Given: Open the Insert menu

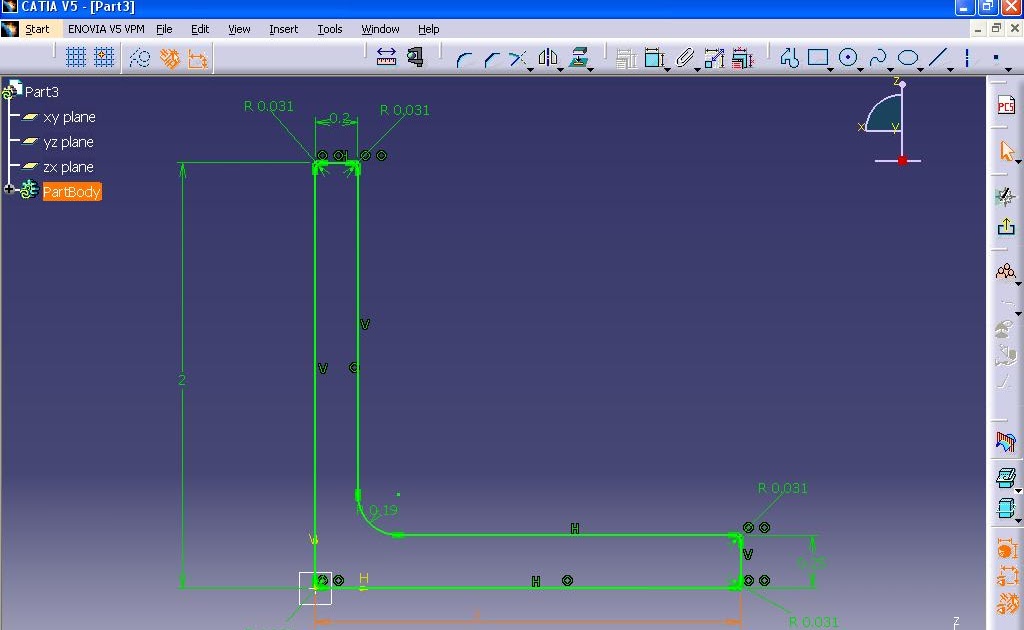Looking at the screenshot, I should pos(283,29).
